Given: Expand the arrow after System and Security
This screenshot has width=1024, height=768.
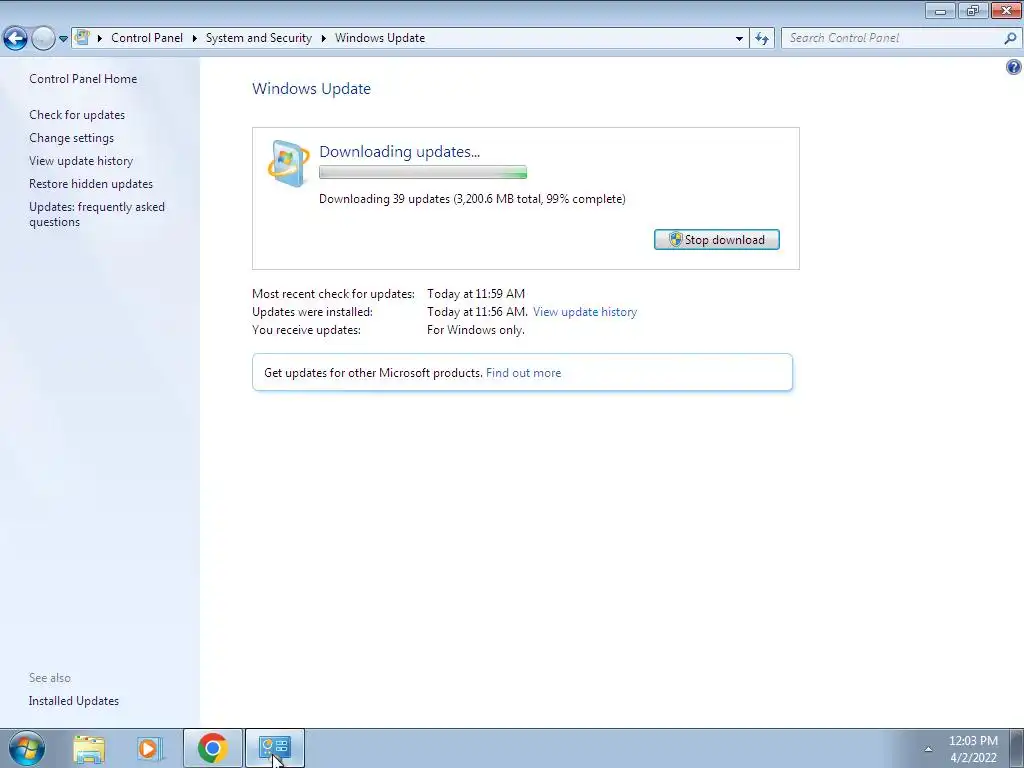Looking at the screenshot, I should point(323,38).
